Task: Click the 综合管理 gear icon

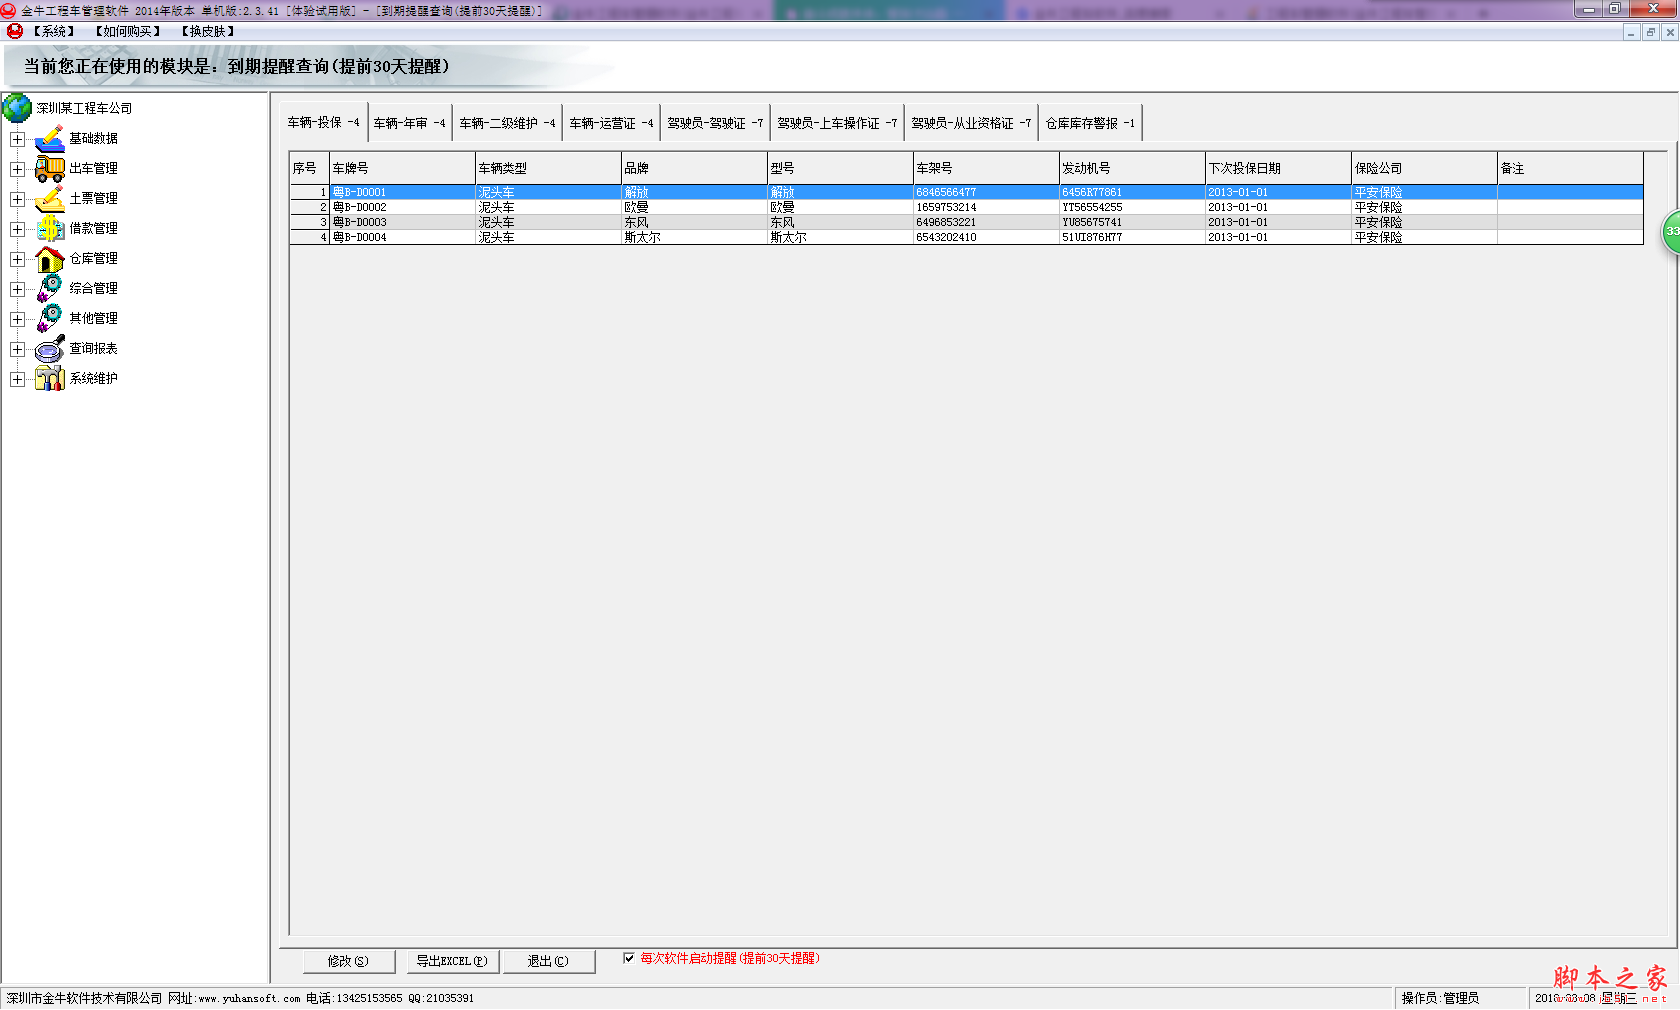Action: click(x=49, y=289)
